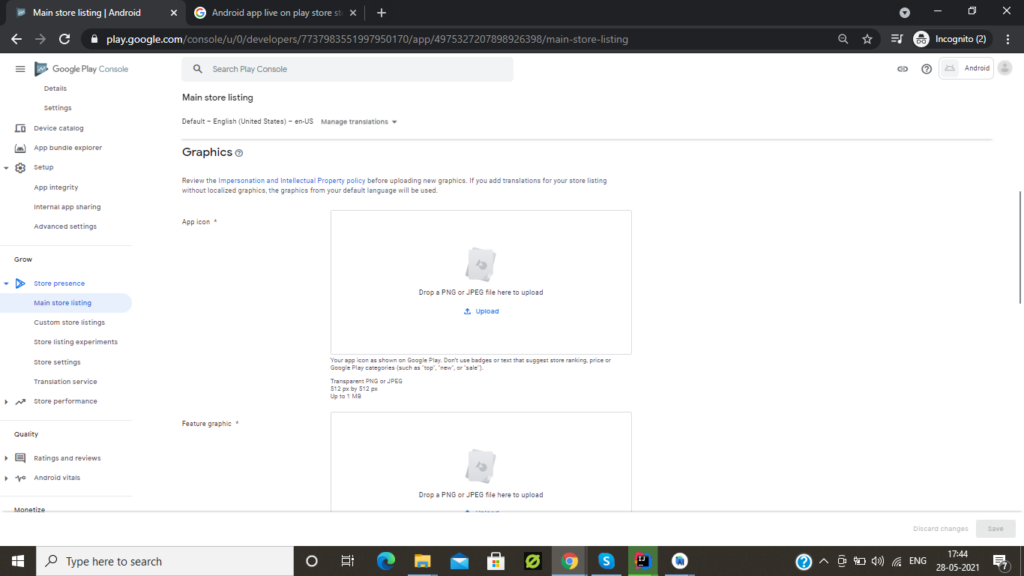Open Android vitals in the sidebar

(x=57, y=477)
